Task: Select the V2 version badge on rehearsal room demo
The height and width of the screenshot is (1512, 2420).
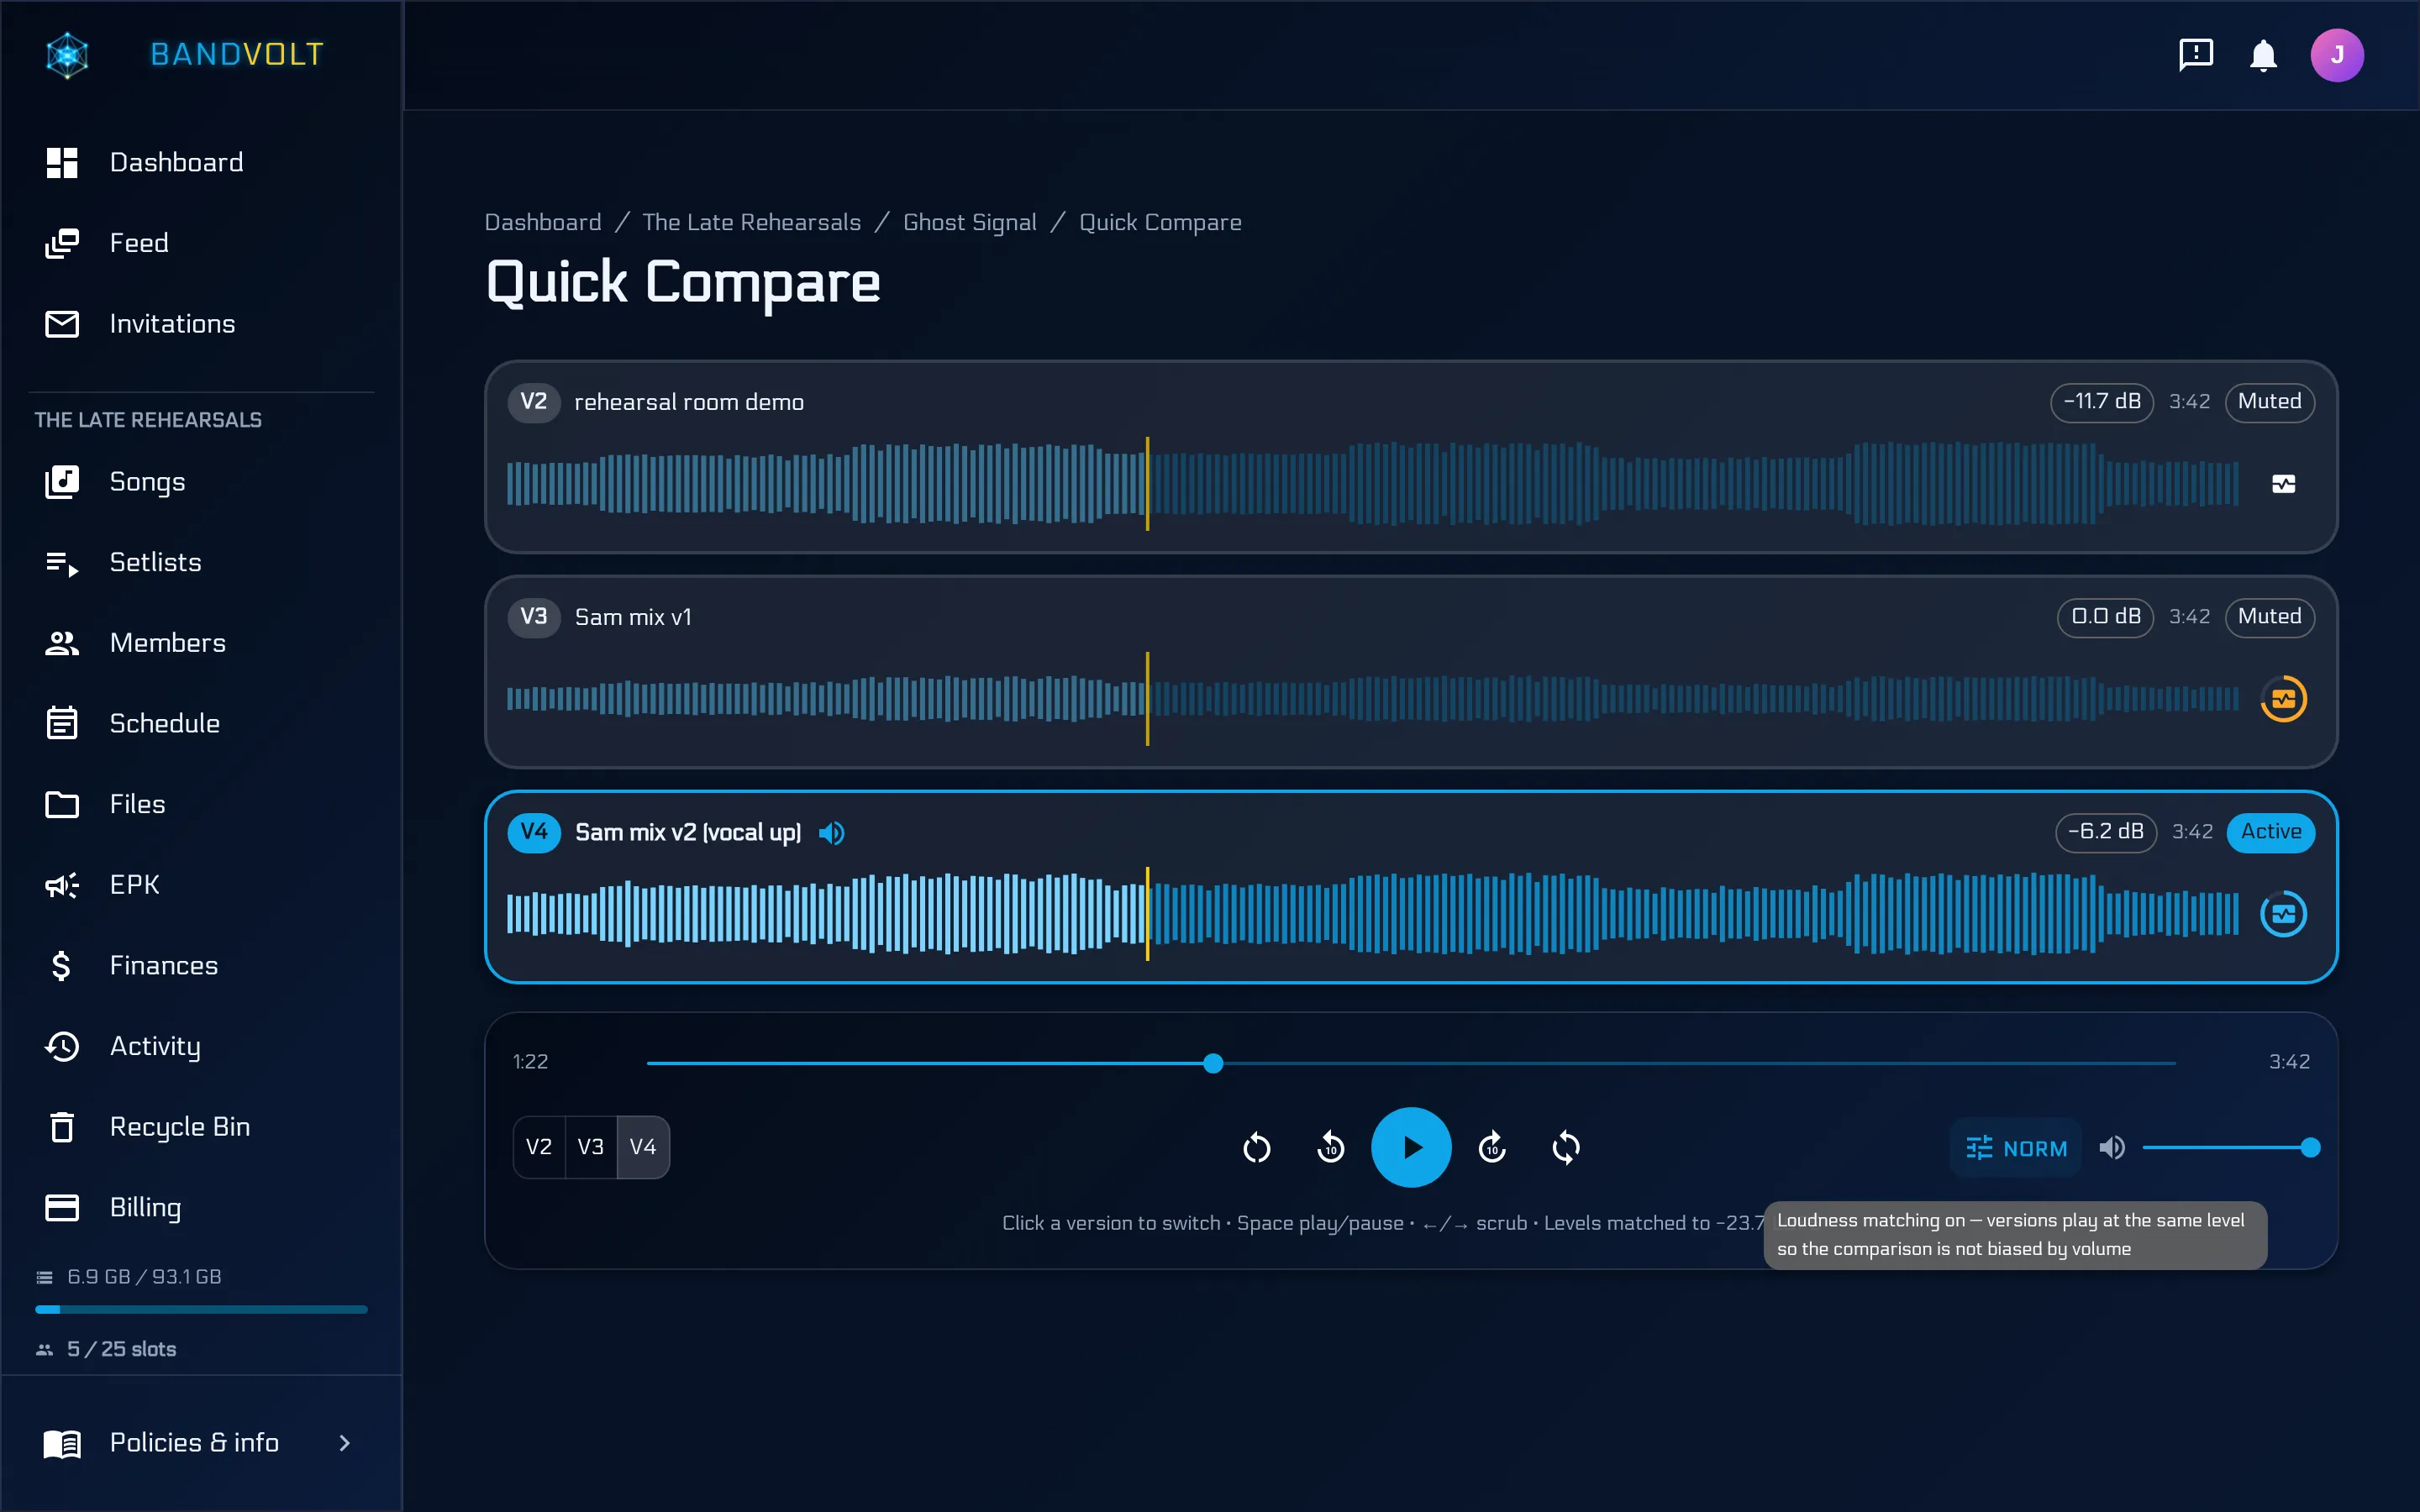Action: (x=534, y=402)
